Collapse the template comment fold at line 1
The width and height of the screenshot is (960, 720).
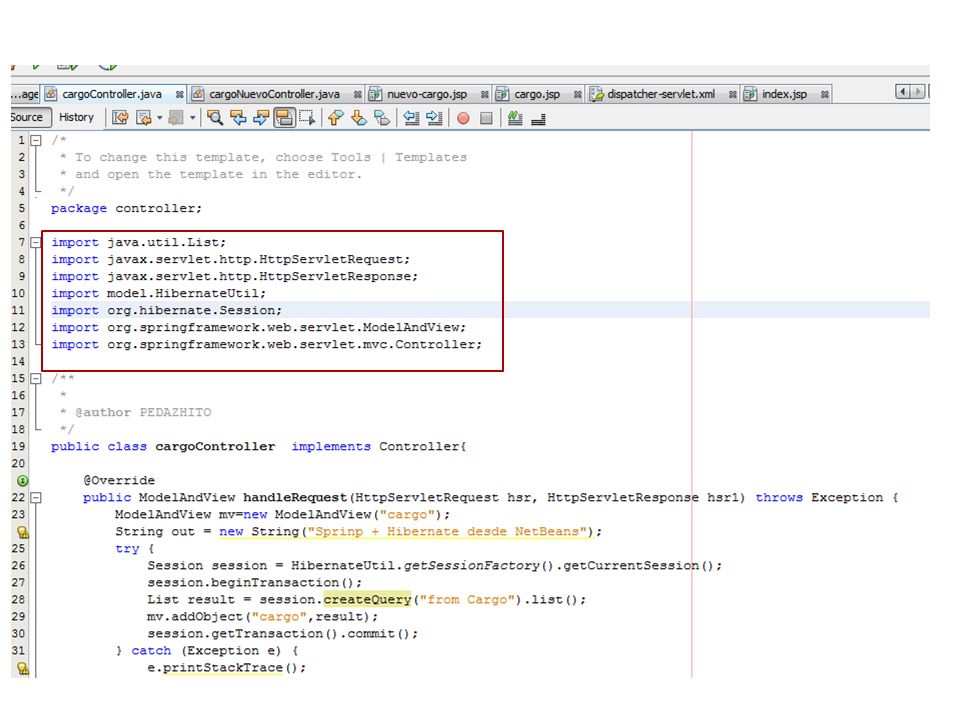point(36,140)
